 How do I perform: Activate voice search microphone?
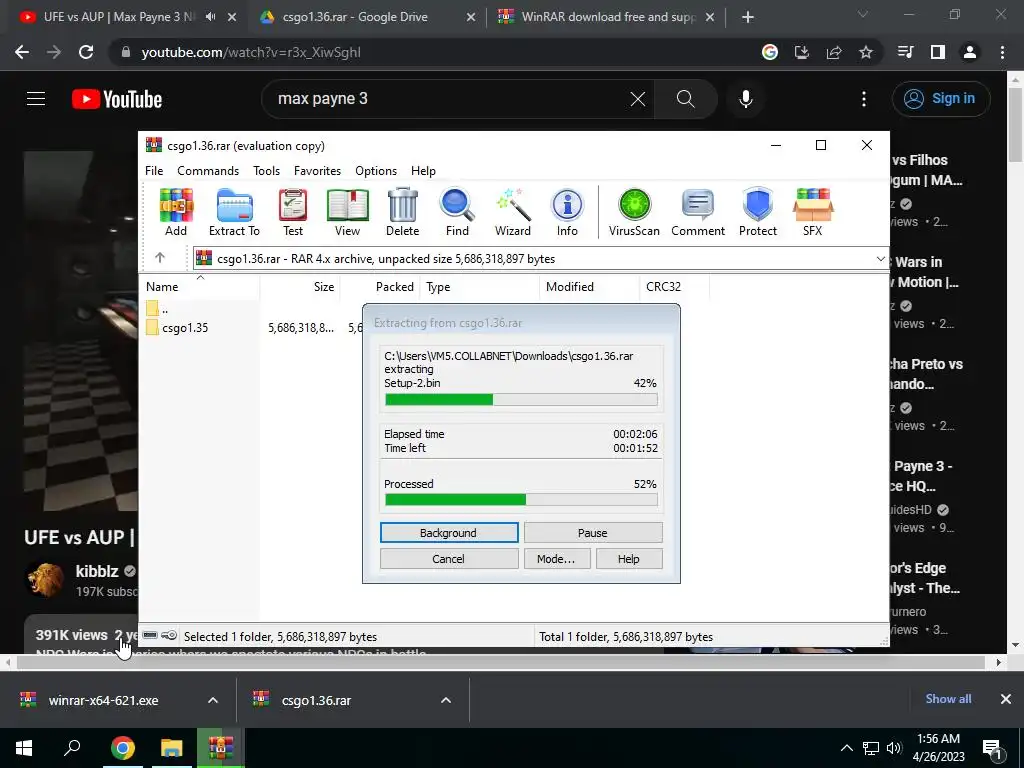(746, 99)
